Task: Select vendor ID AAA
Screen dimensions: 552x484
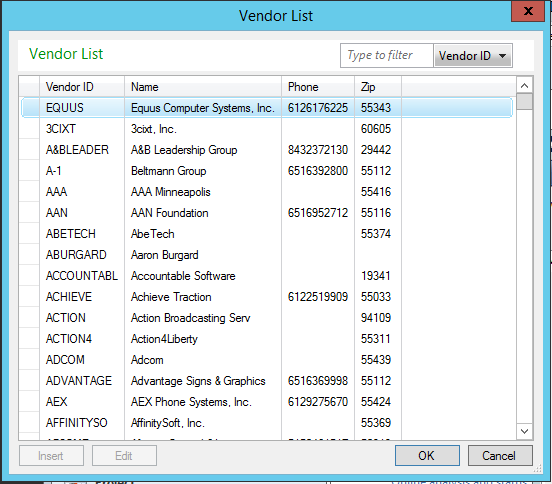Action: pos(56,192)
